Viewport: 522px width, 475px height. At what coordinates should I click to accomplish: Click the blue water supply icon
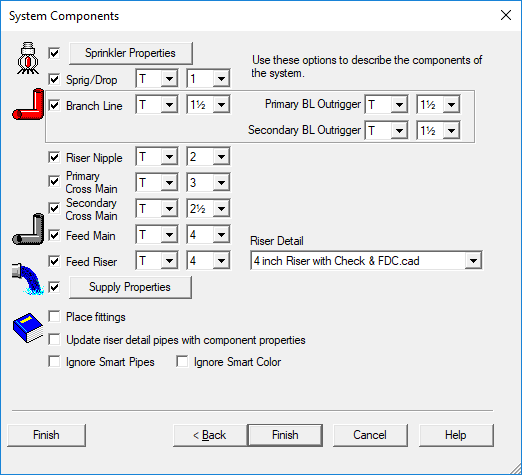click(28, 279)
